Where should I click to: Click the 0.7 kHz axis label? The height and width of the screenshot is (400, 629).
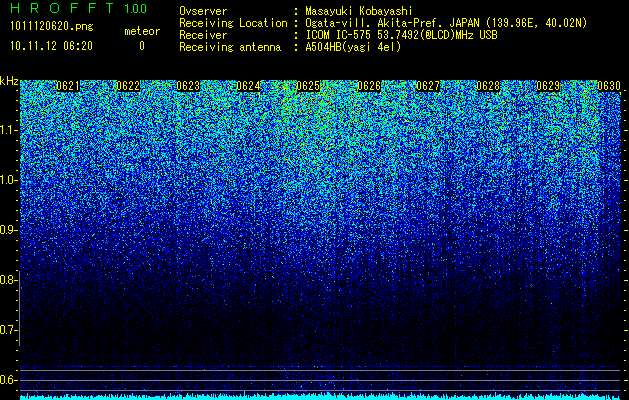coord(7,330)
